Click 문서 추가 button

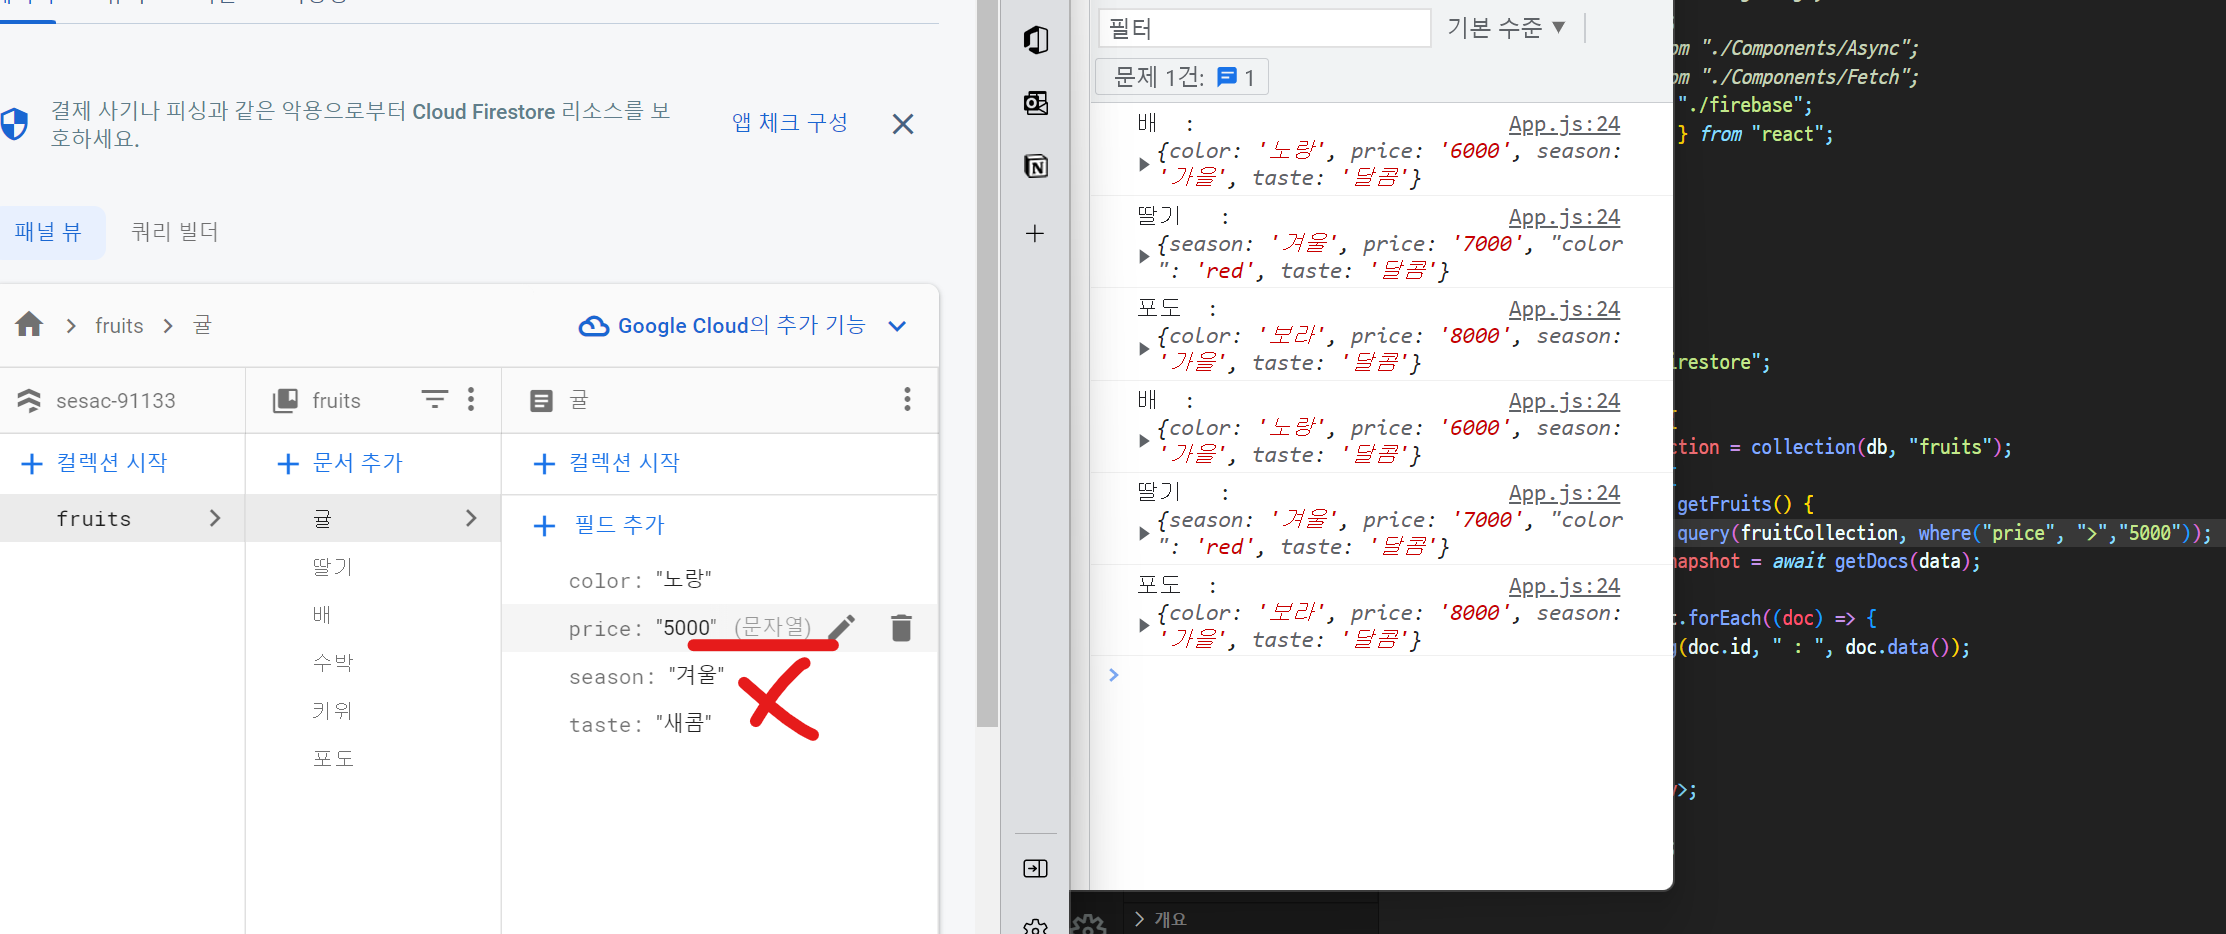tap(339, 463)
